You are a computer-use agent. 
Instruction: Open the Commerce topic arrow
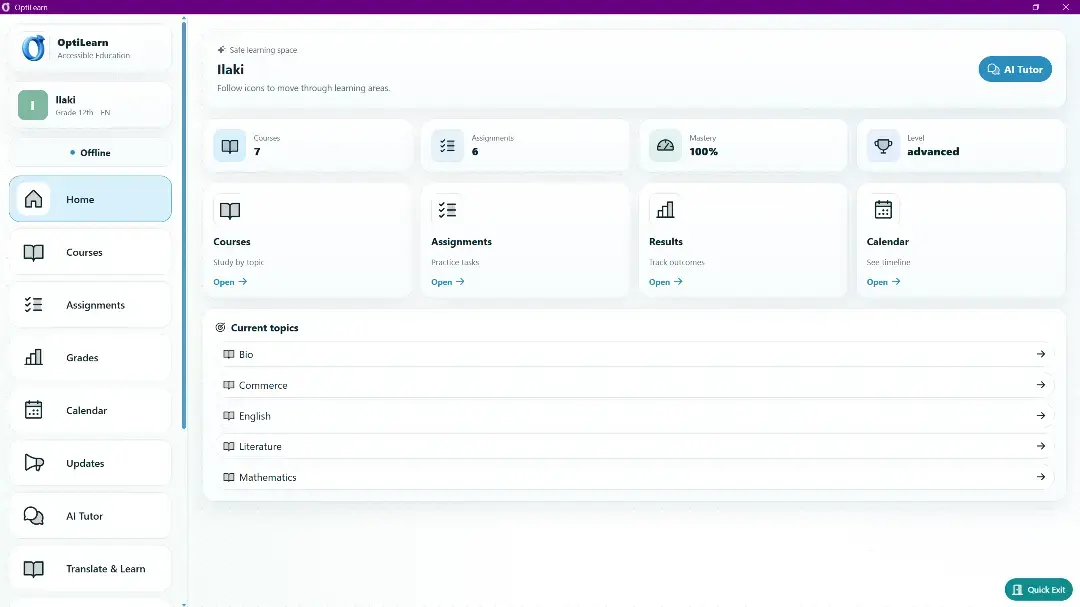coord(1041,385)
